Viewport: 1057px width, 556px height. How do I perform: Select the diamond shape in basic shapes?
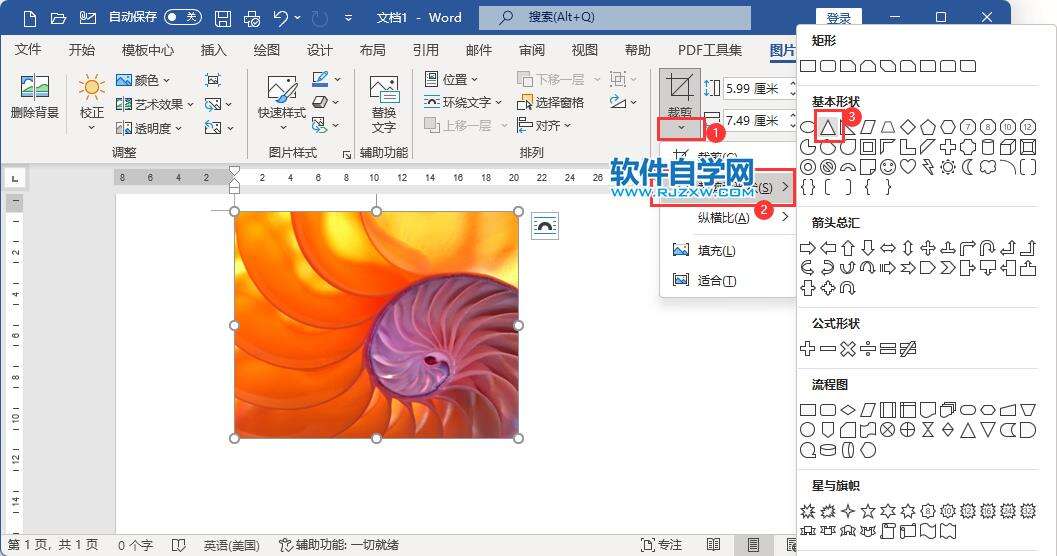coord(908,127)
